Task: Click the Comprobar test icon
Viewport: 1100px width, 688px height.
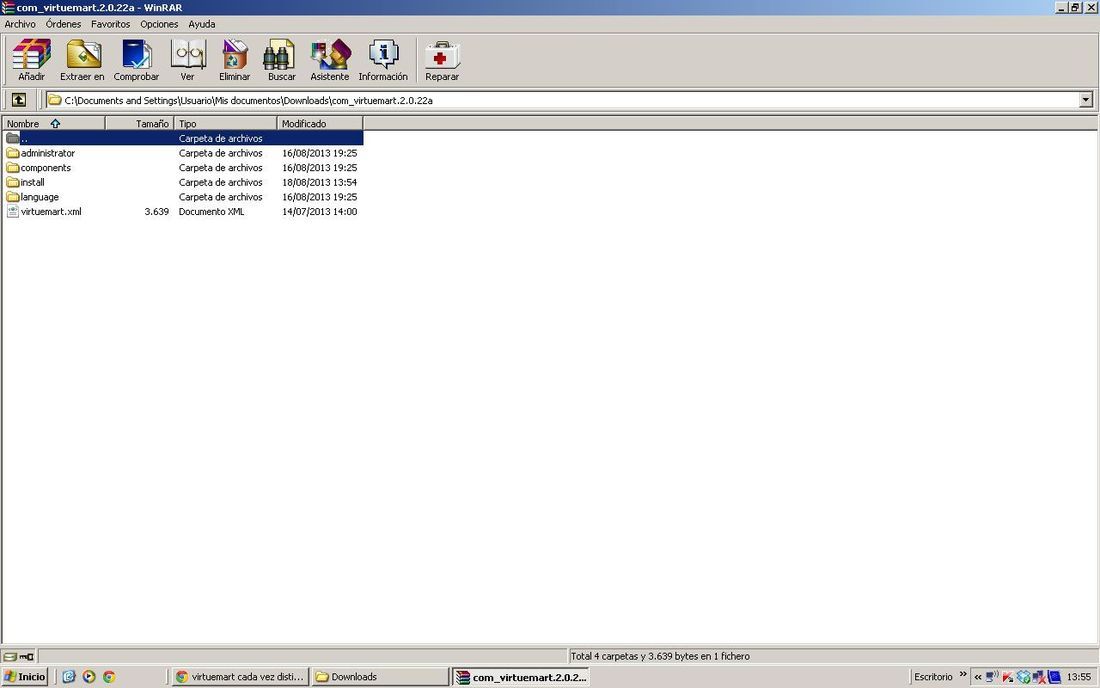Action: pos(136,60)
